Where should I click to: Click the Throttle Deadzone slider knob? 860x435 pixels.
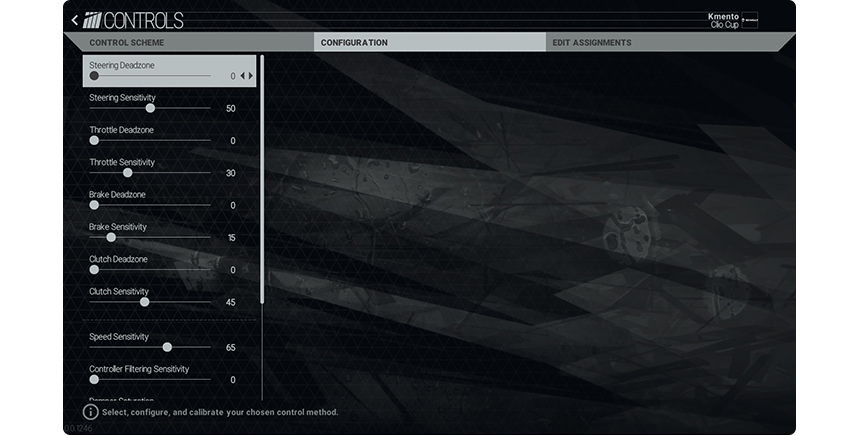coord(94,141)
